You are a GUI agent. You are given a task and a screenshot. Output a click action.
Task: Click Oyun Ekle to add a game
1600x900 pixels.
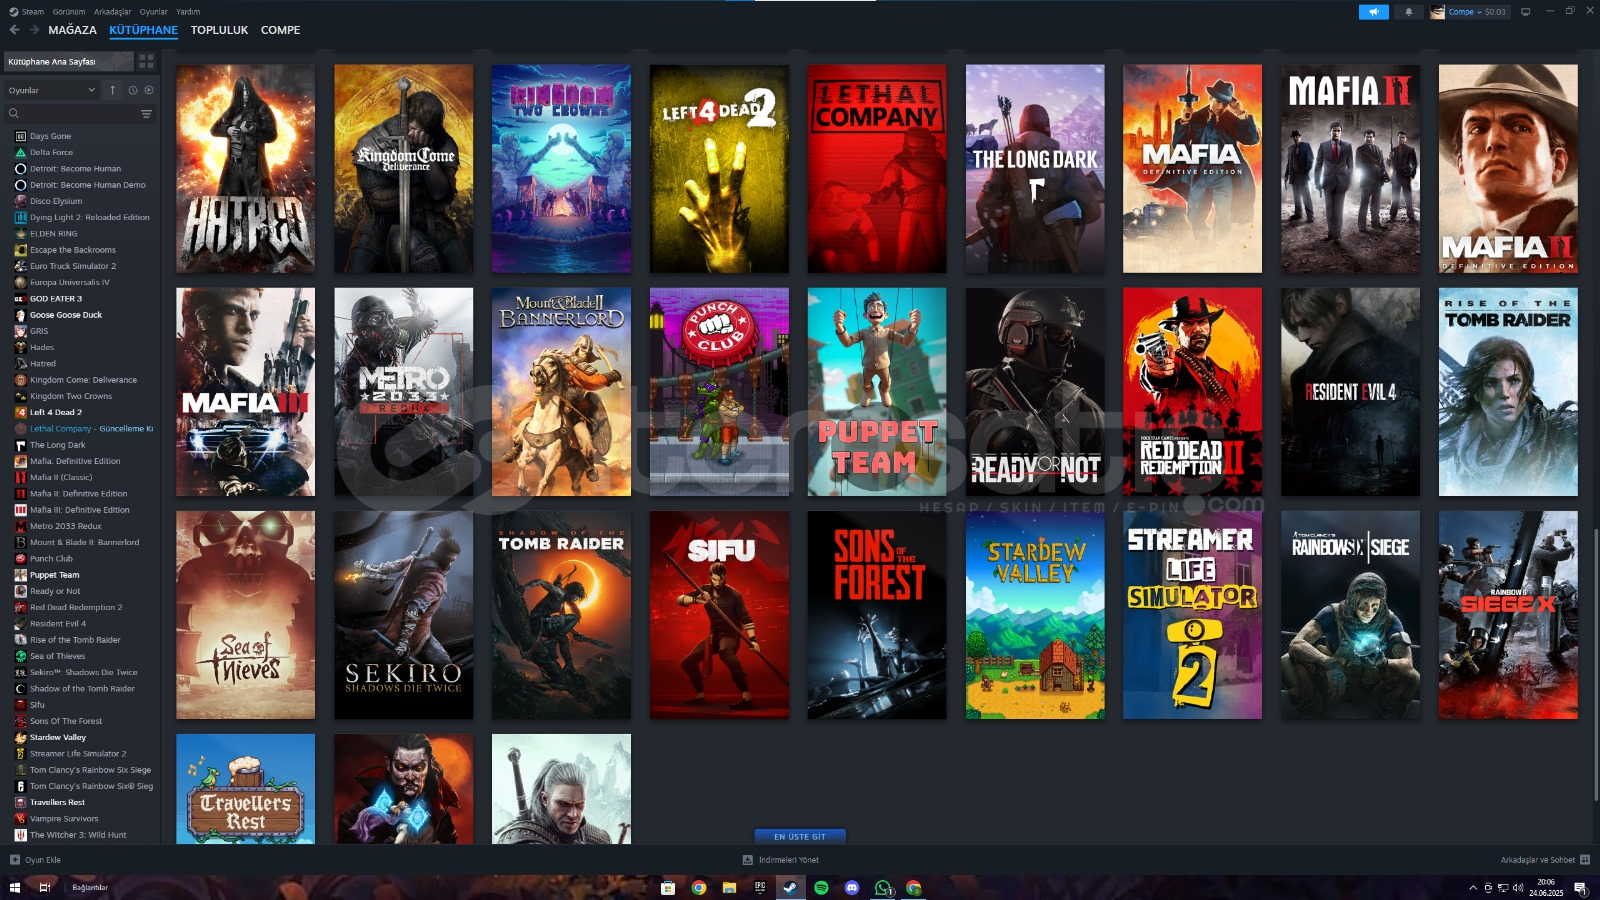tap(36, 860)
